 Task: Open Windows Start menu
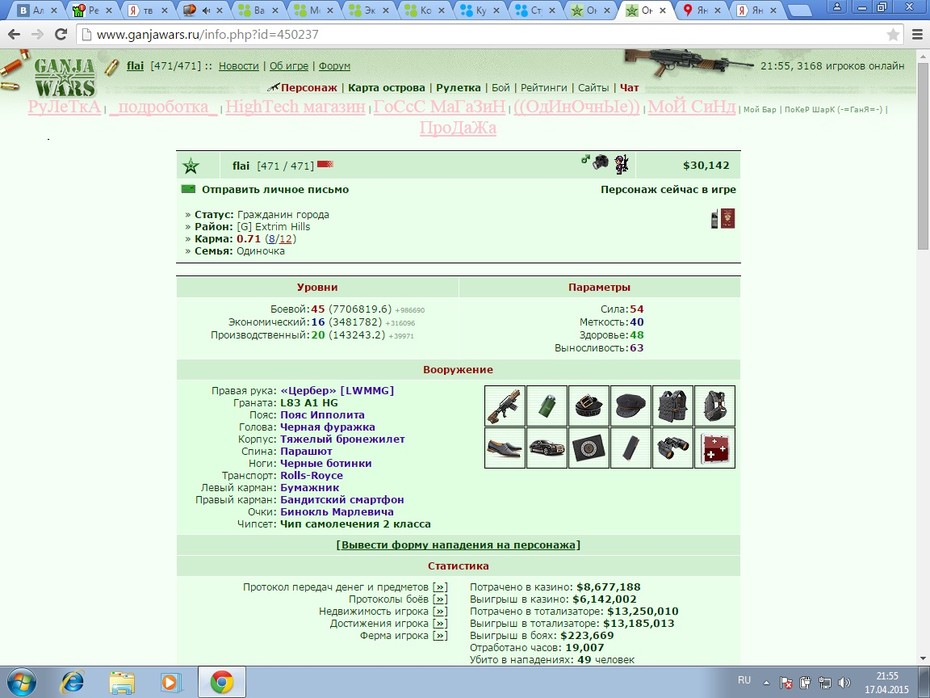pyautogui.click(x=21, y=683)
